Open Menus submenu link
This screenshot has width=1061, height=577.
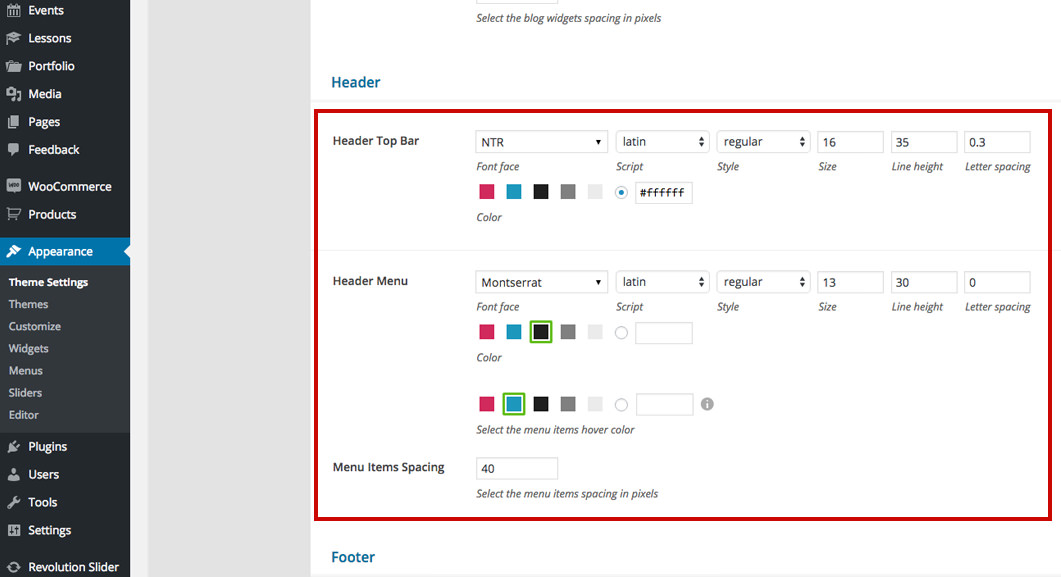26,371
